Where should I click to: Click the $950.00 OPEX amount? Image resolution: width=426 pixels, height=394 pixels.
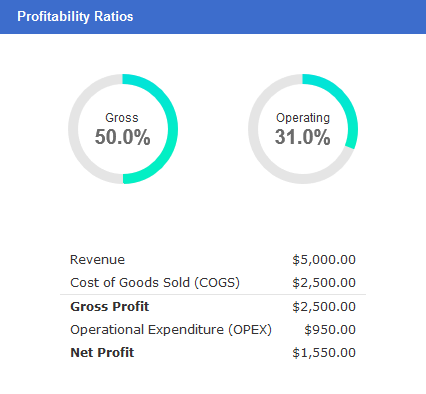[330, 330]
